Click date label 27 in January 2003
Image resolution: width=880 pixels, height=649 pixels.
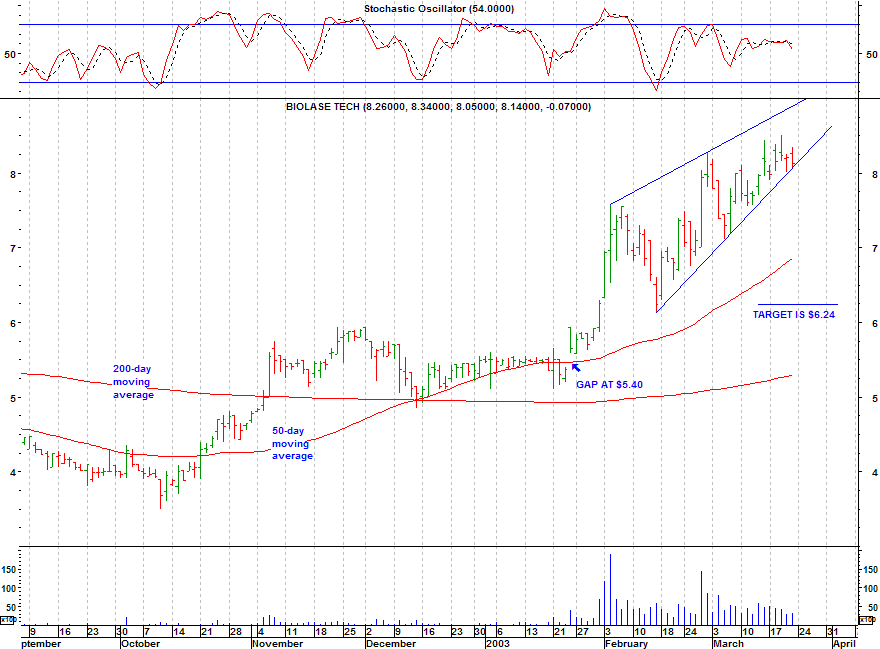pyautogui.click(x=583, y=632)
